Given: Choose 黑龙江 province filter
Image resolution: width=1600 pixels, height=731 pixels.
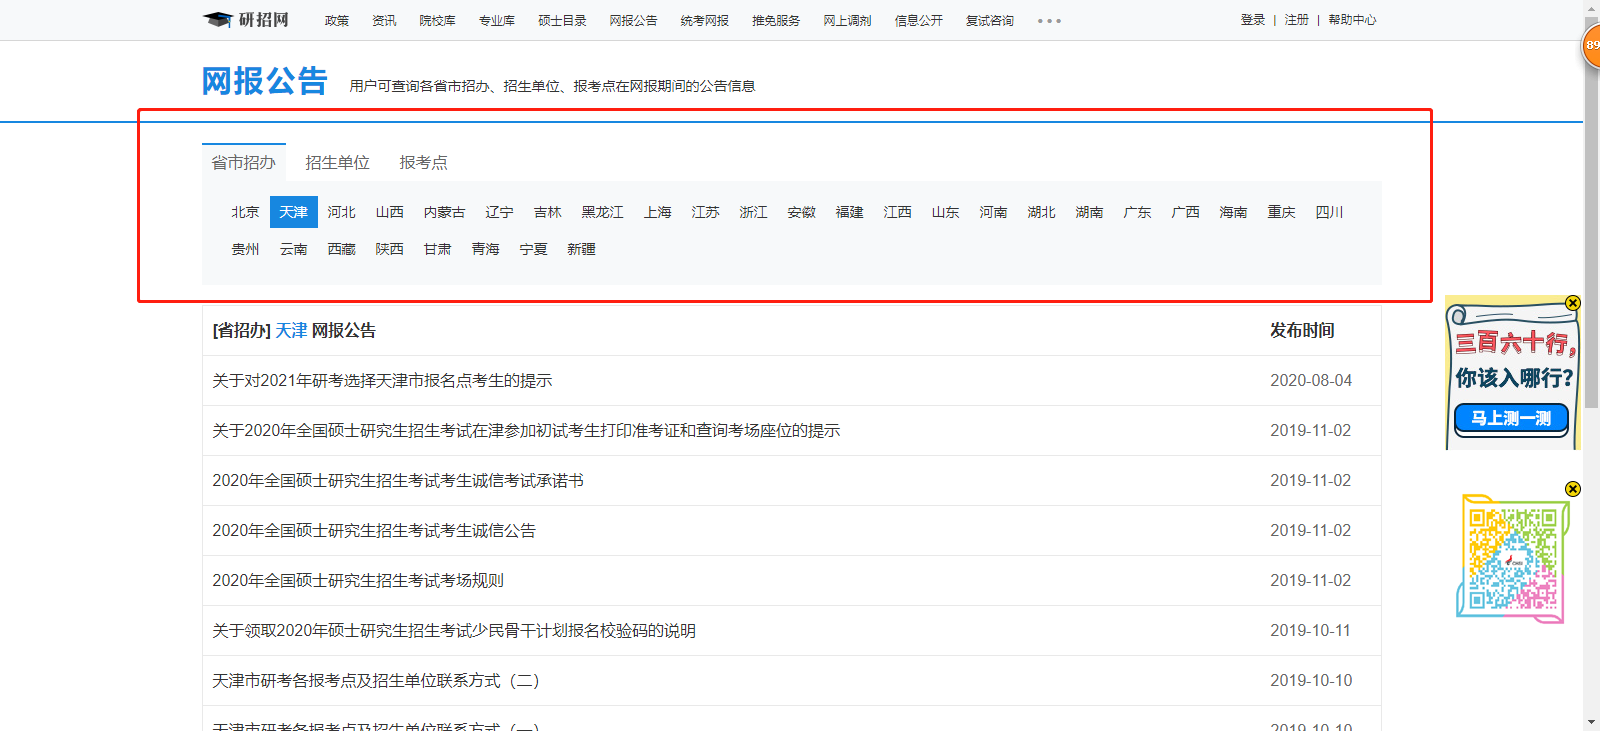Looking at the screenshot, I should click(602, 212).
